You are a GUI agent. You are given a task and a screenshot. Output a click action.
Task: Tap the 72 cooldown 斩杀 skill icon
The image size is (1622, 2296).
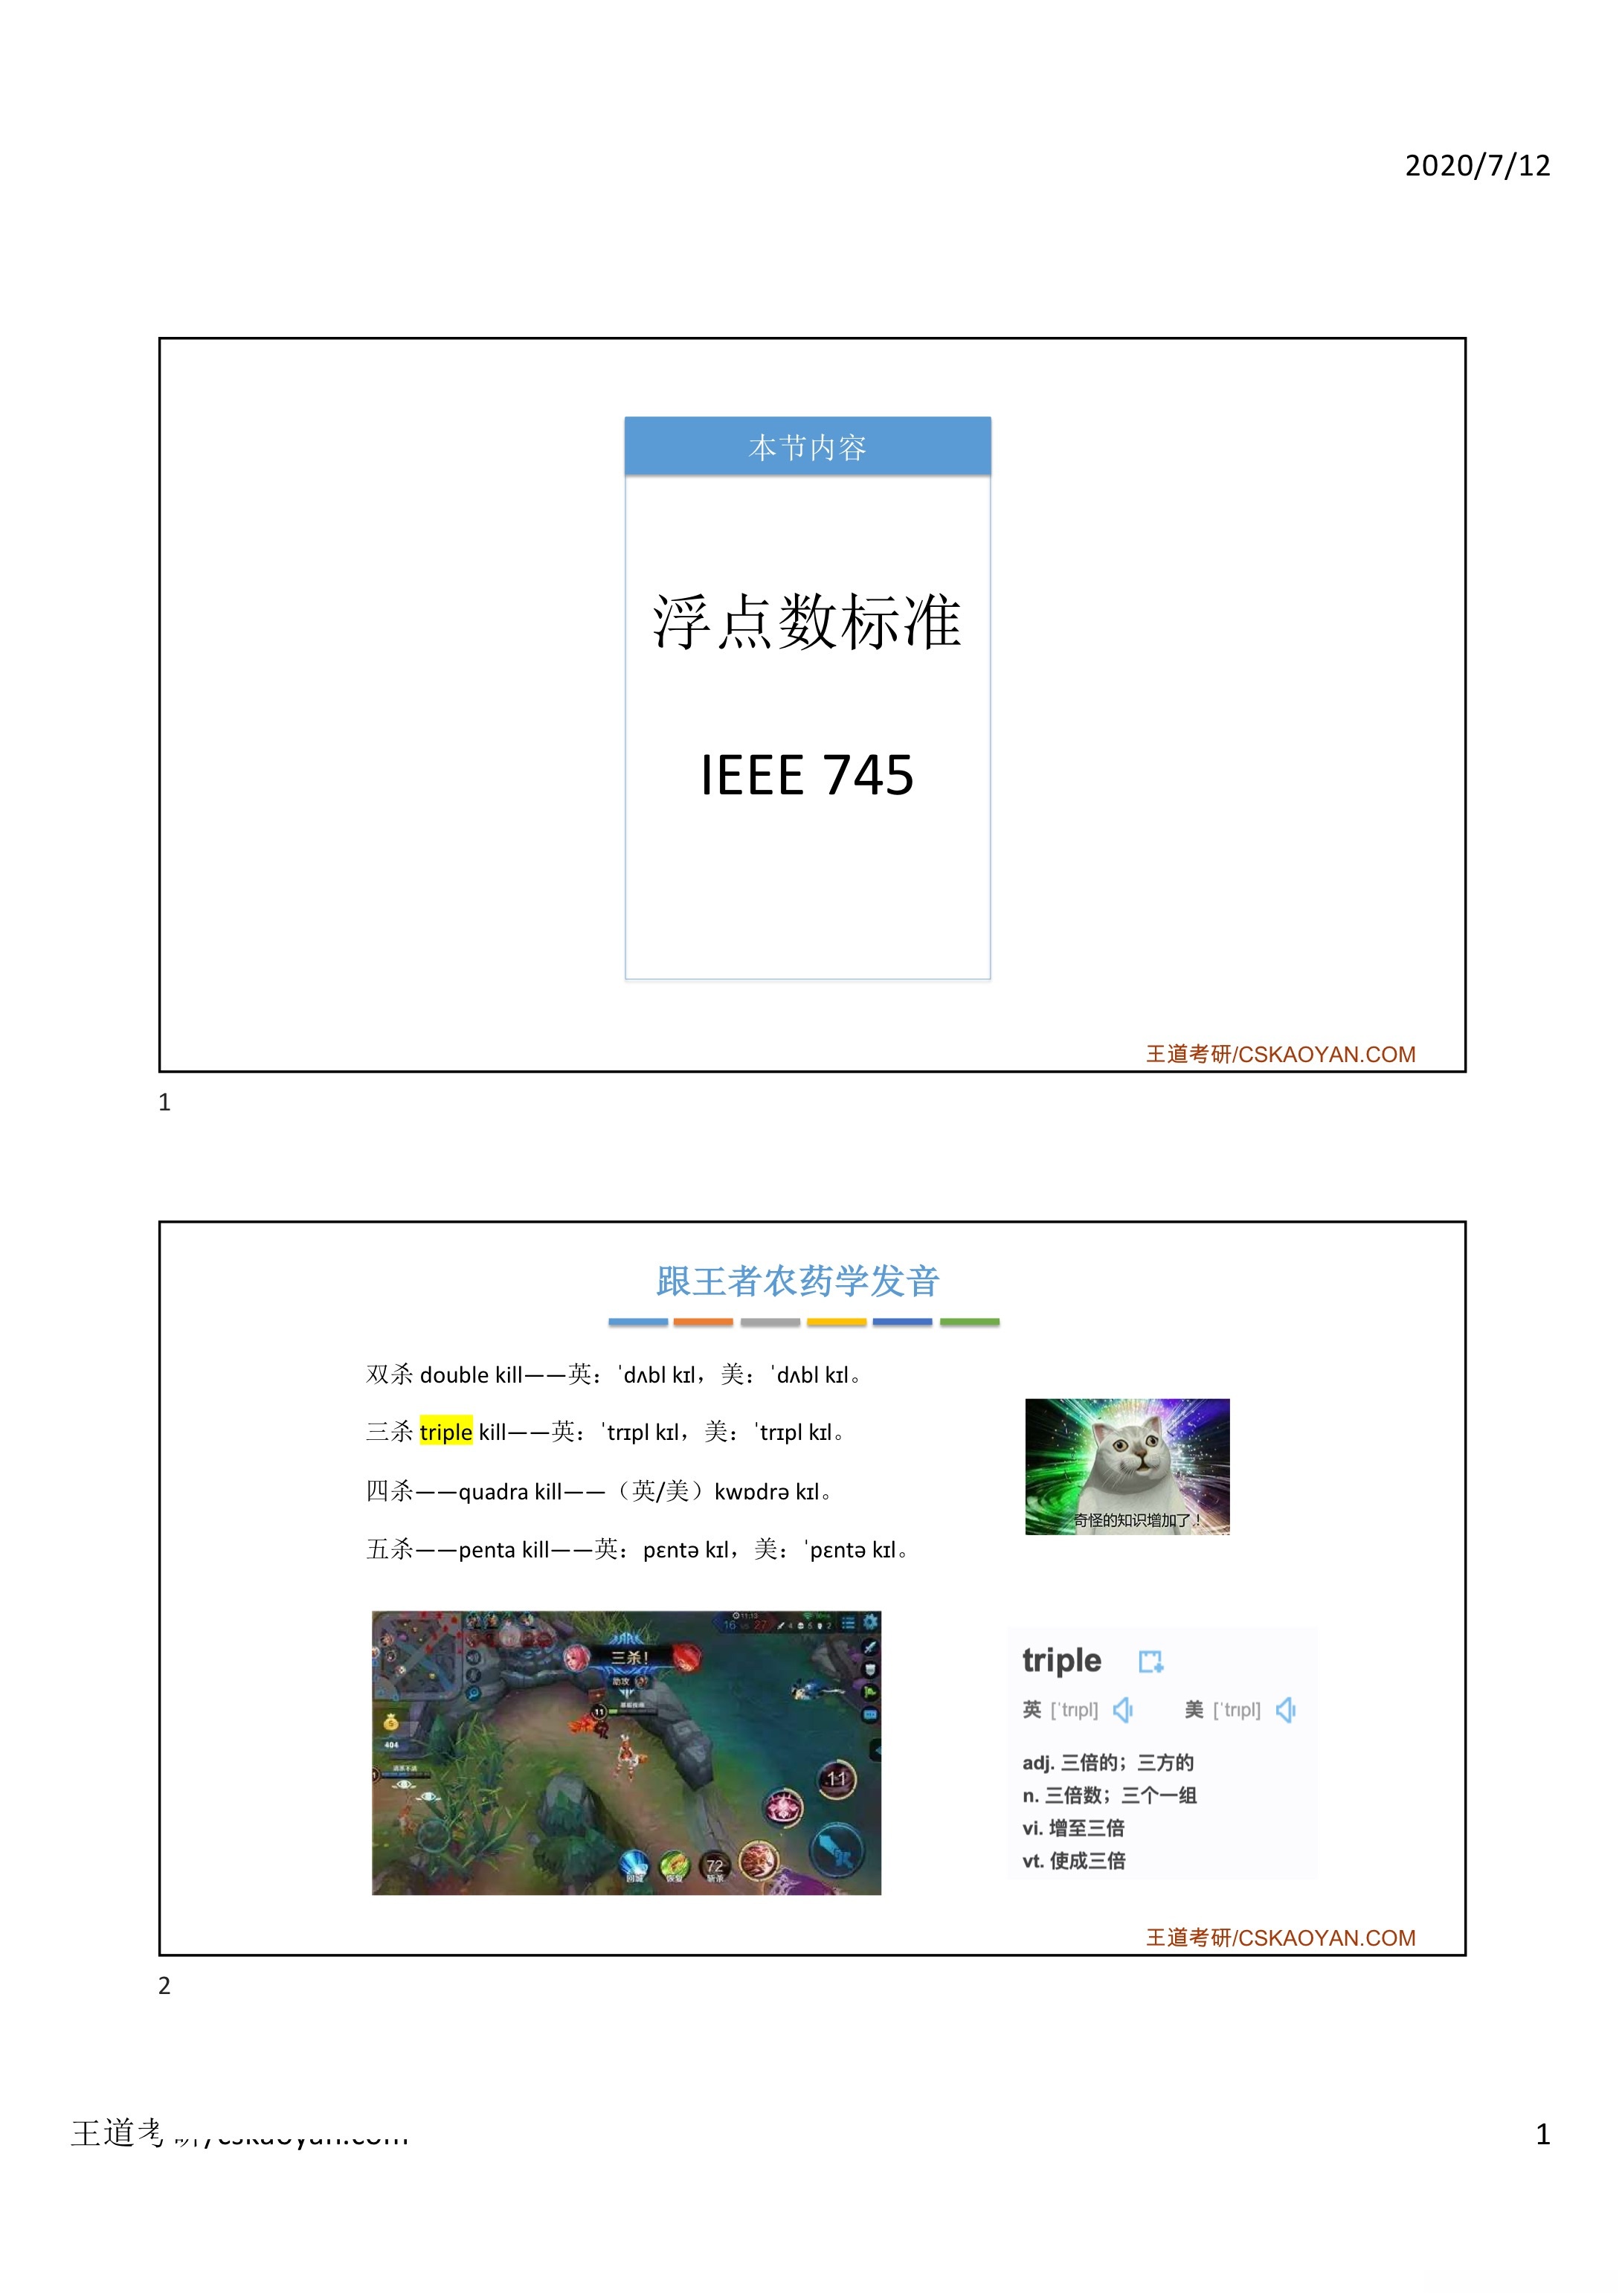pos(715,1866)
